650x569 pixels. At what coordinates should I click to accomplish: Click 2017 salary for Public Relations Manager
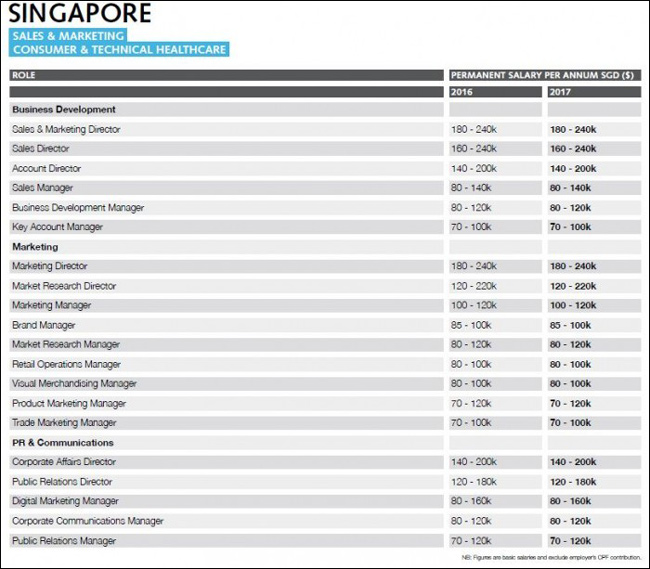pos(570,540)
